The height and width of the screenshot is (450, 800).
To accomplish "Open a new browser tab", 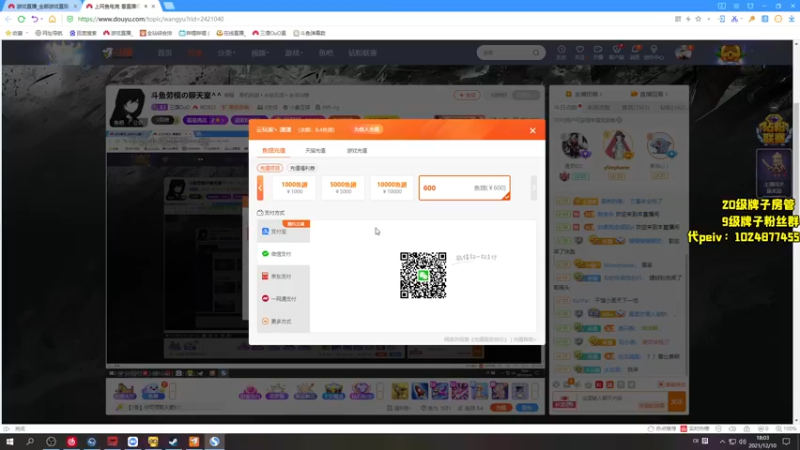I will [x=169, y=6].
